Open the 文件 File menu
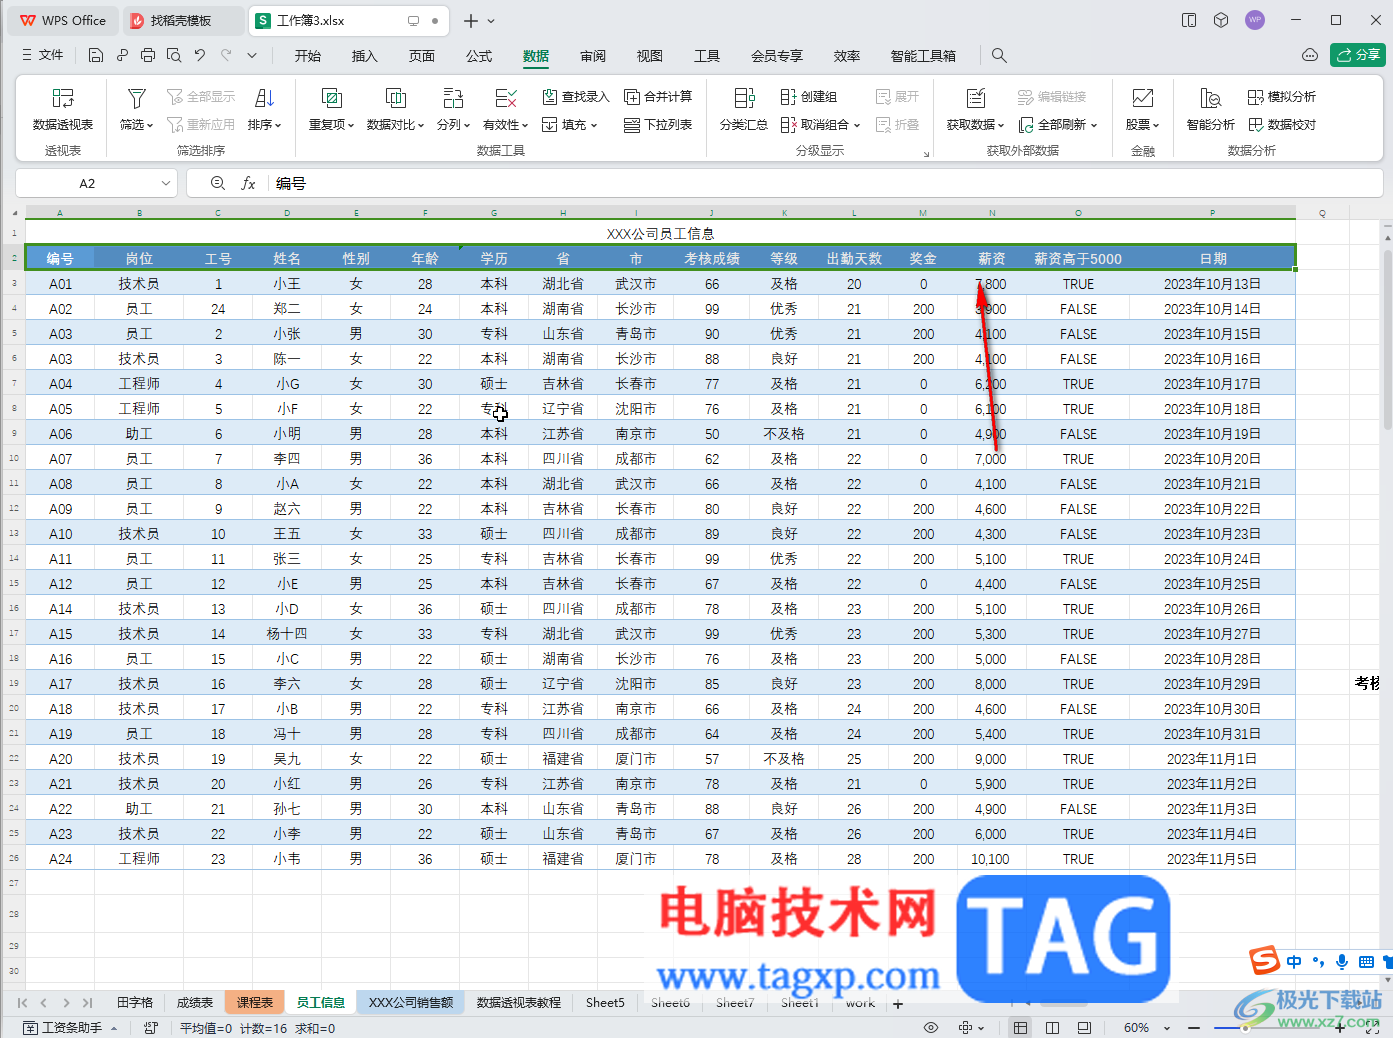 click(x=43, y=55)
